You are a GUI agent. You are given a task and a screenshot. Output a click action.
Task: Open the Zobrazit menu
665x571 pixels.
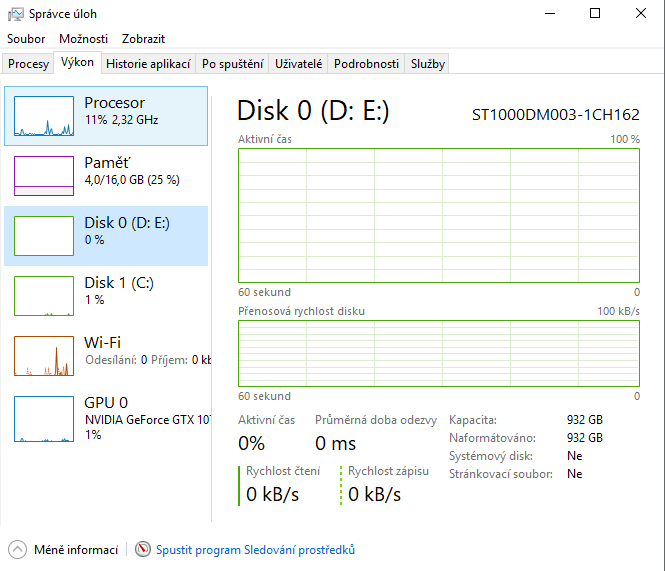pyautogui.click(x=143, y=39)
